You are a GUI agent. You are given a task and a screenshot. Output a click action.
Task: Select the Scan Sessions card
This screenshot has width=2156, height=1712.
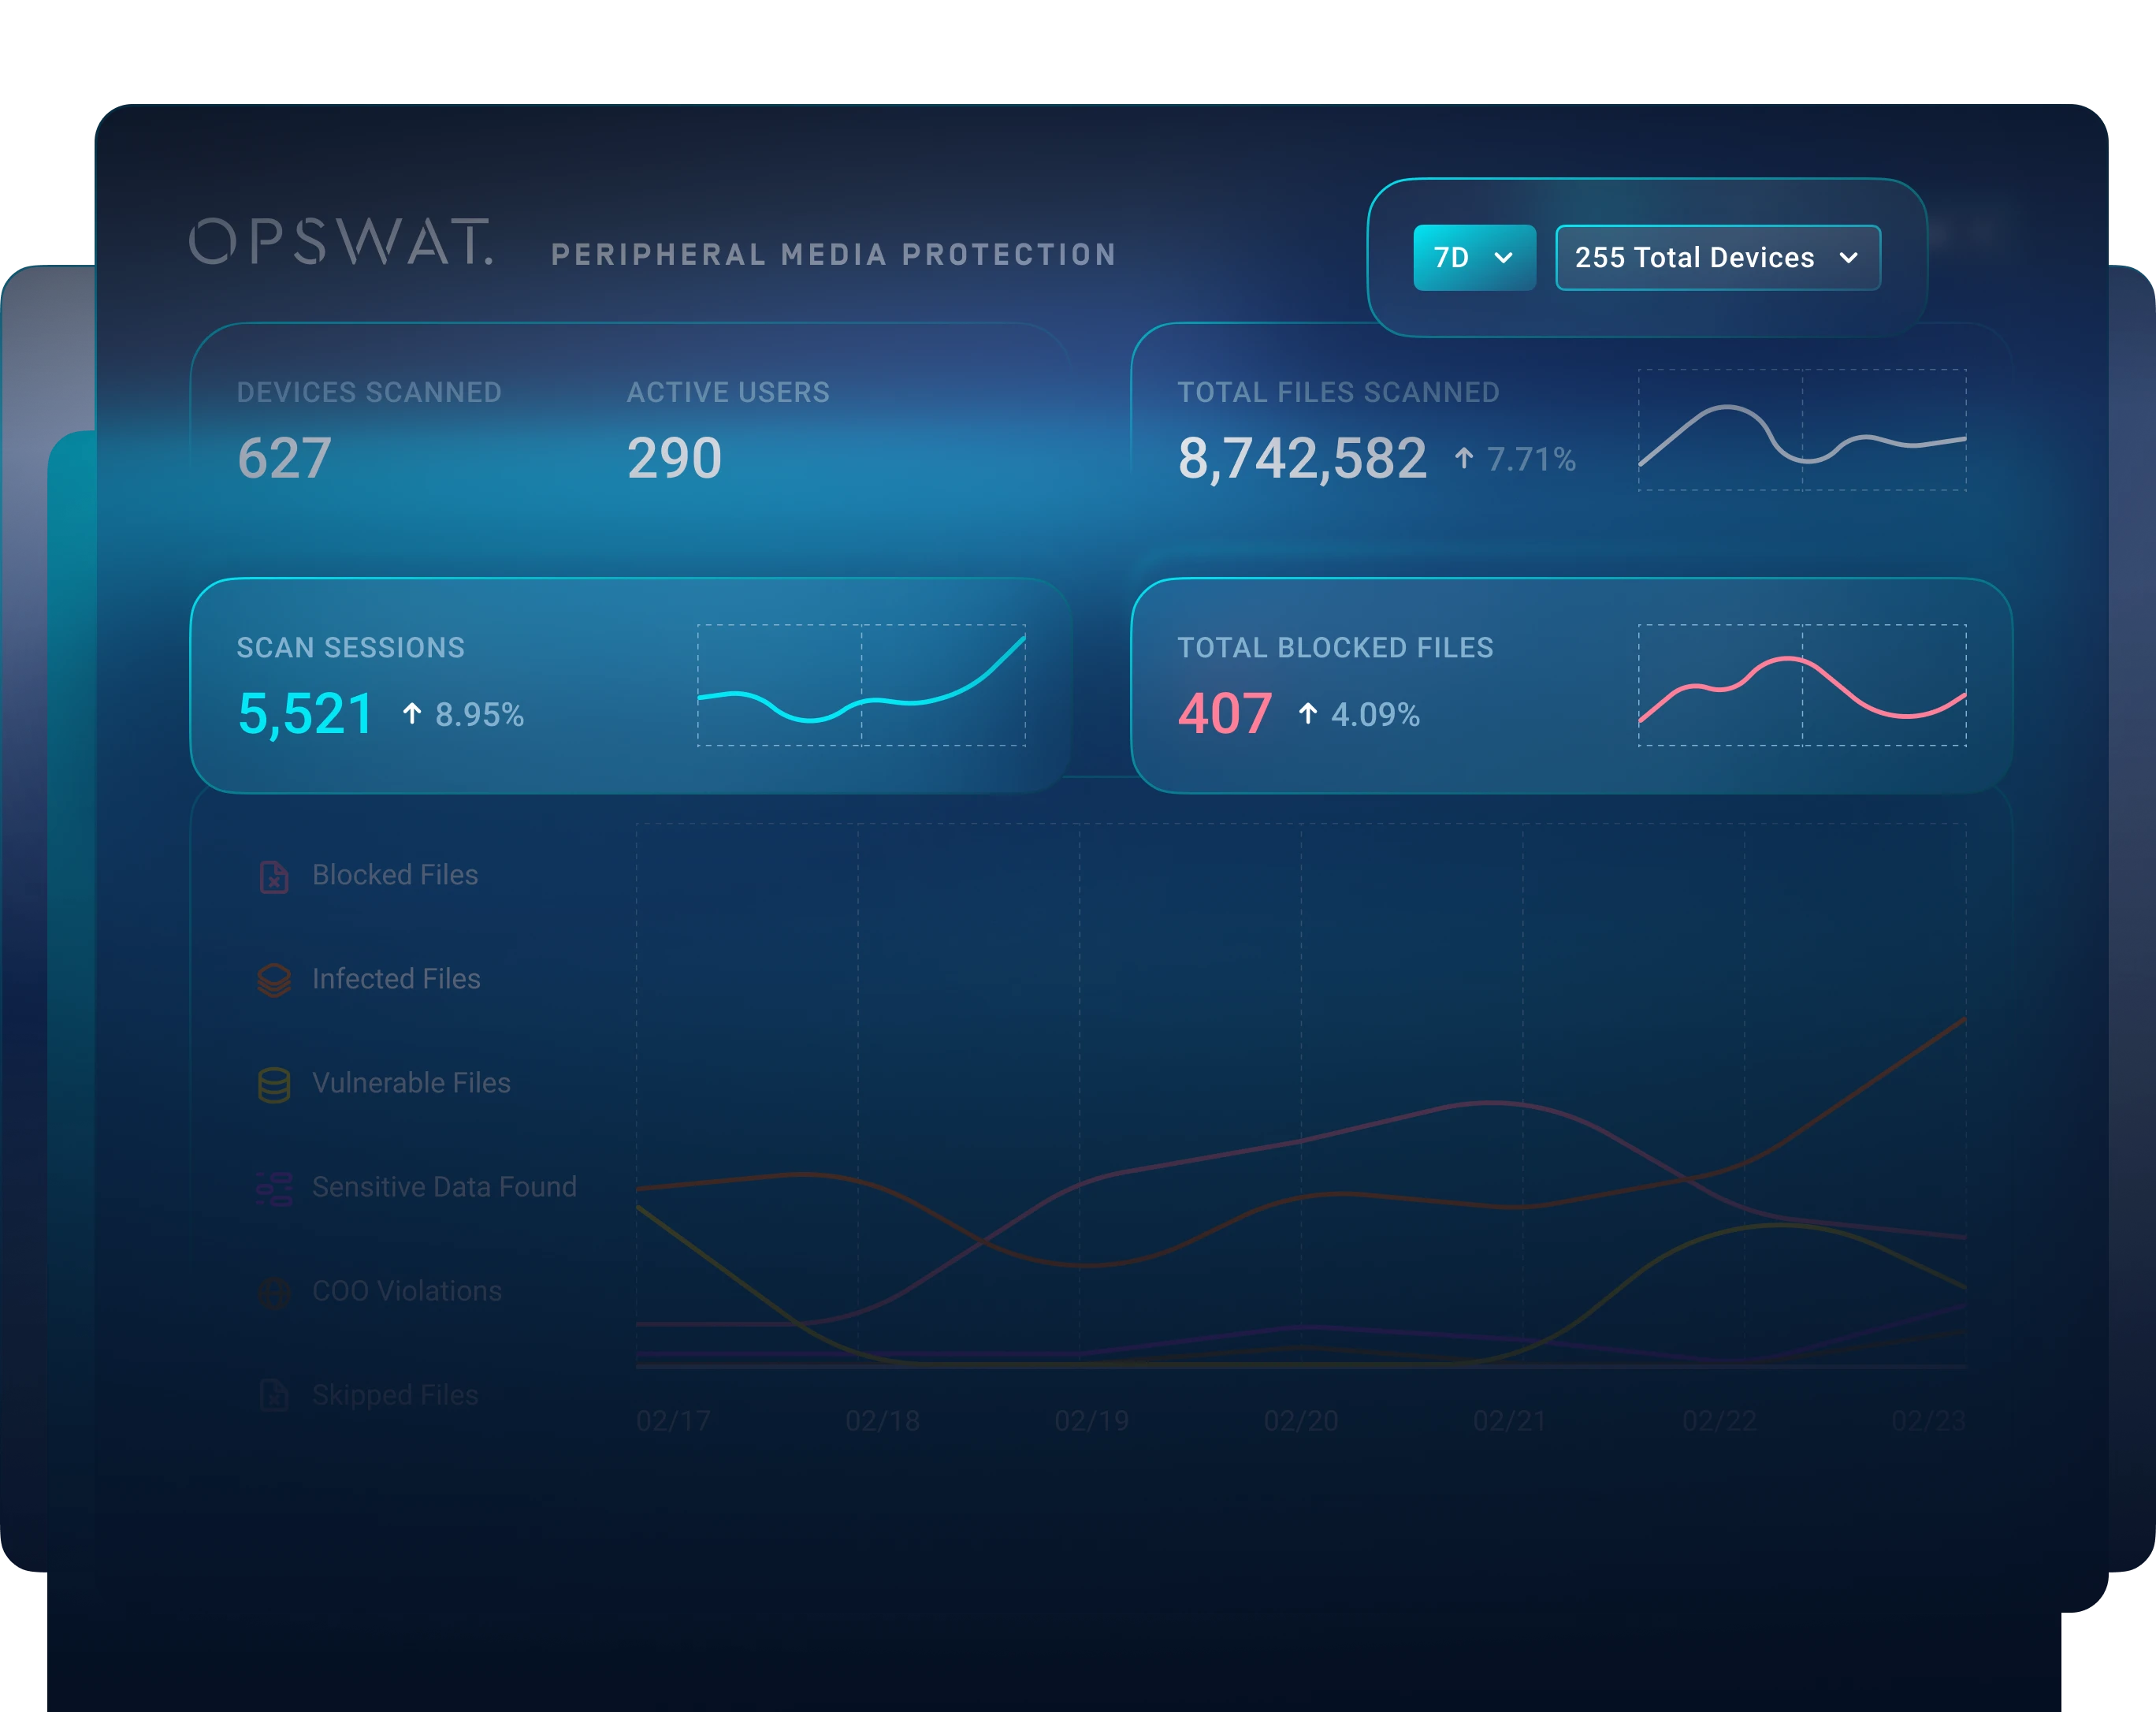(x=630, y=686)
